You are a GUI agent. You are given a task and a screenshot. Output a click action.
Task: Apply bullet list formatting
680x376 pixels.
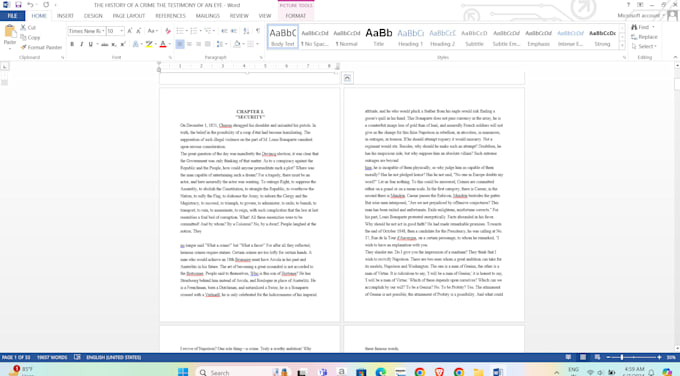click(181, 31)
